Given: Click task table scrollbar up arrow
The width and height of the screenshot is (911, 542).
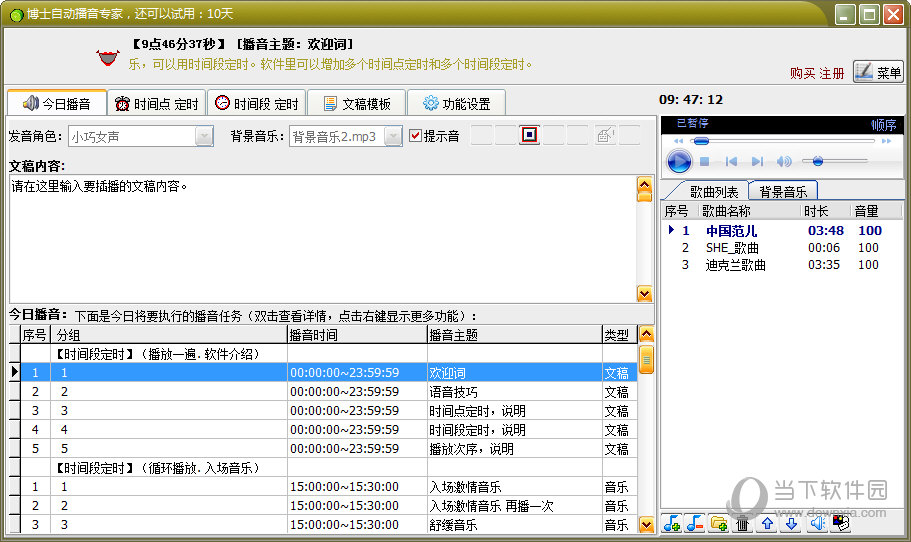Looking at the screenshot, I should (x=646, y=334).
